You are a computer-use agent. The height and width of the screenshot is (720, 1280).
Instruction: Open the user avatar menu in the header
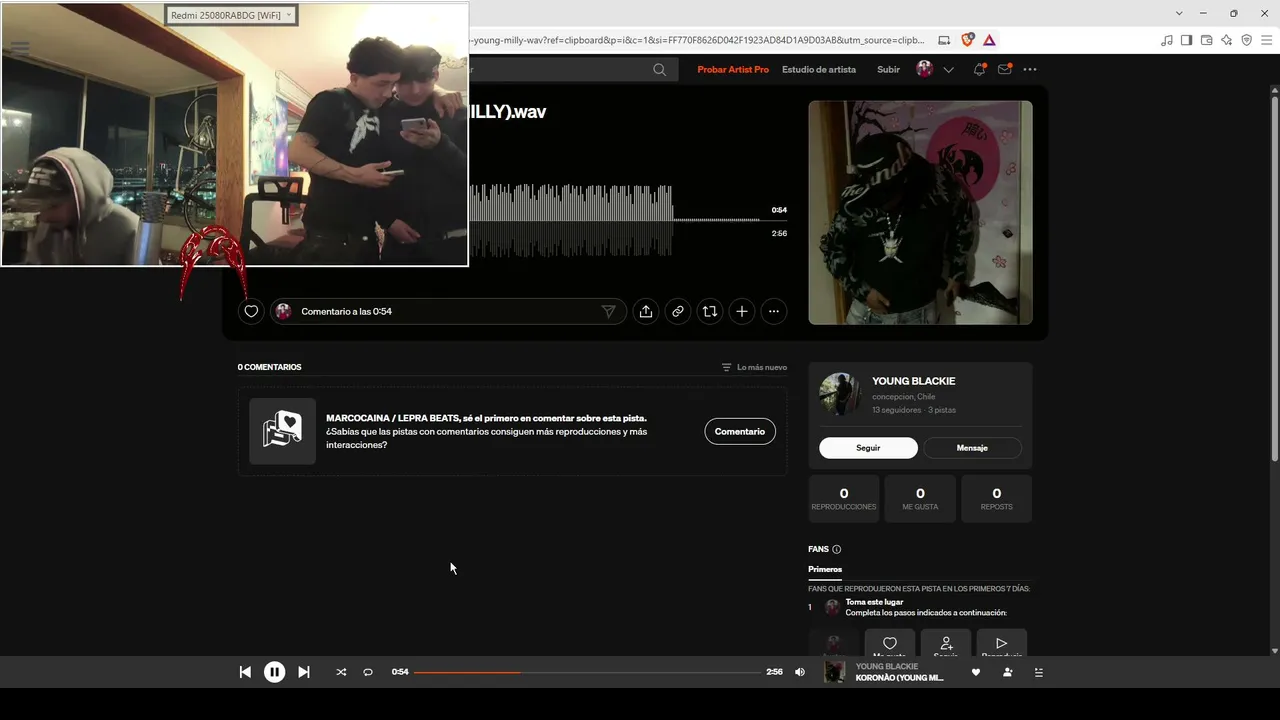coord(925,69)
